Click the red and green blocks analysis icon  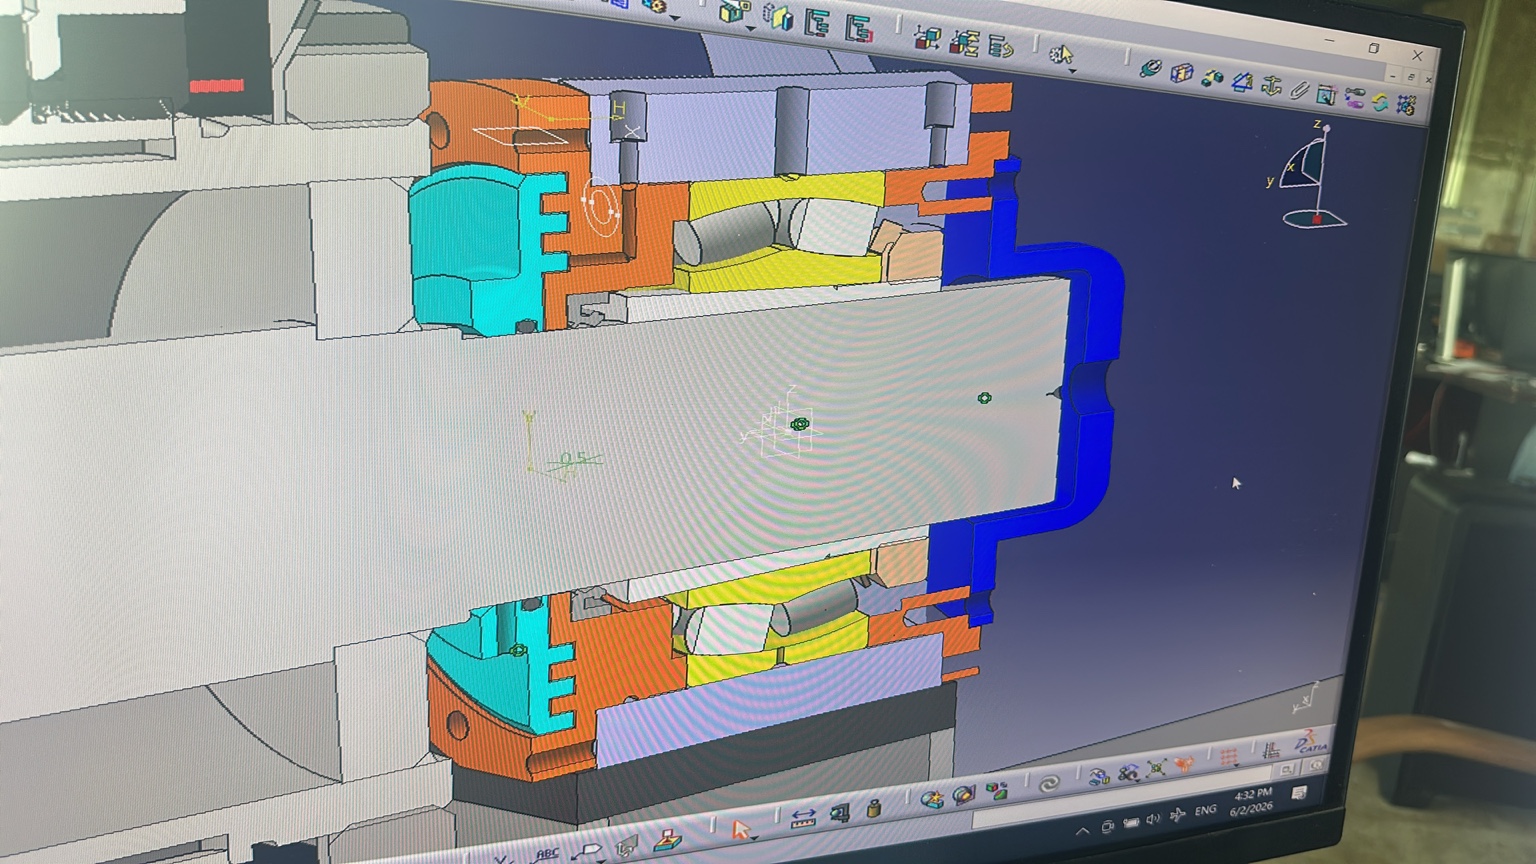click(x=997, y=791)
